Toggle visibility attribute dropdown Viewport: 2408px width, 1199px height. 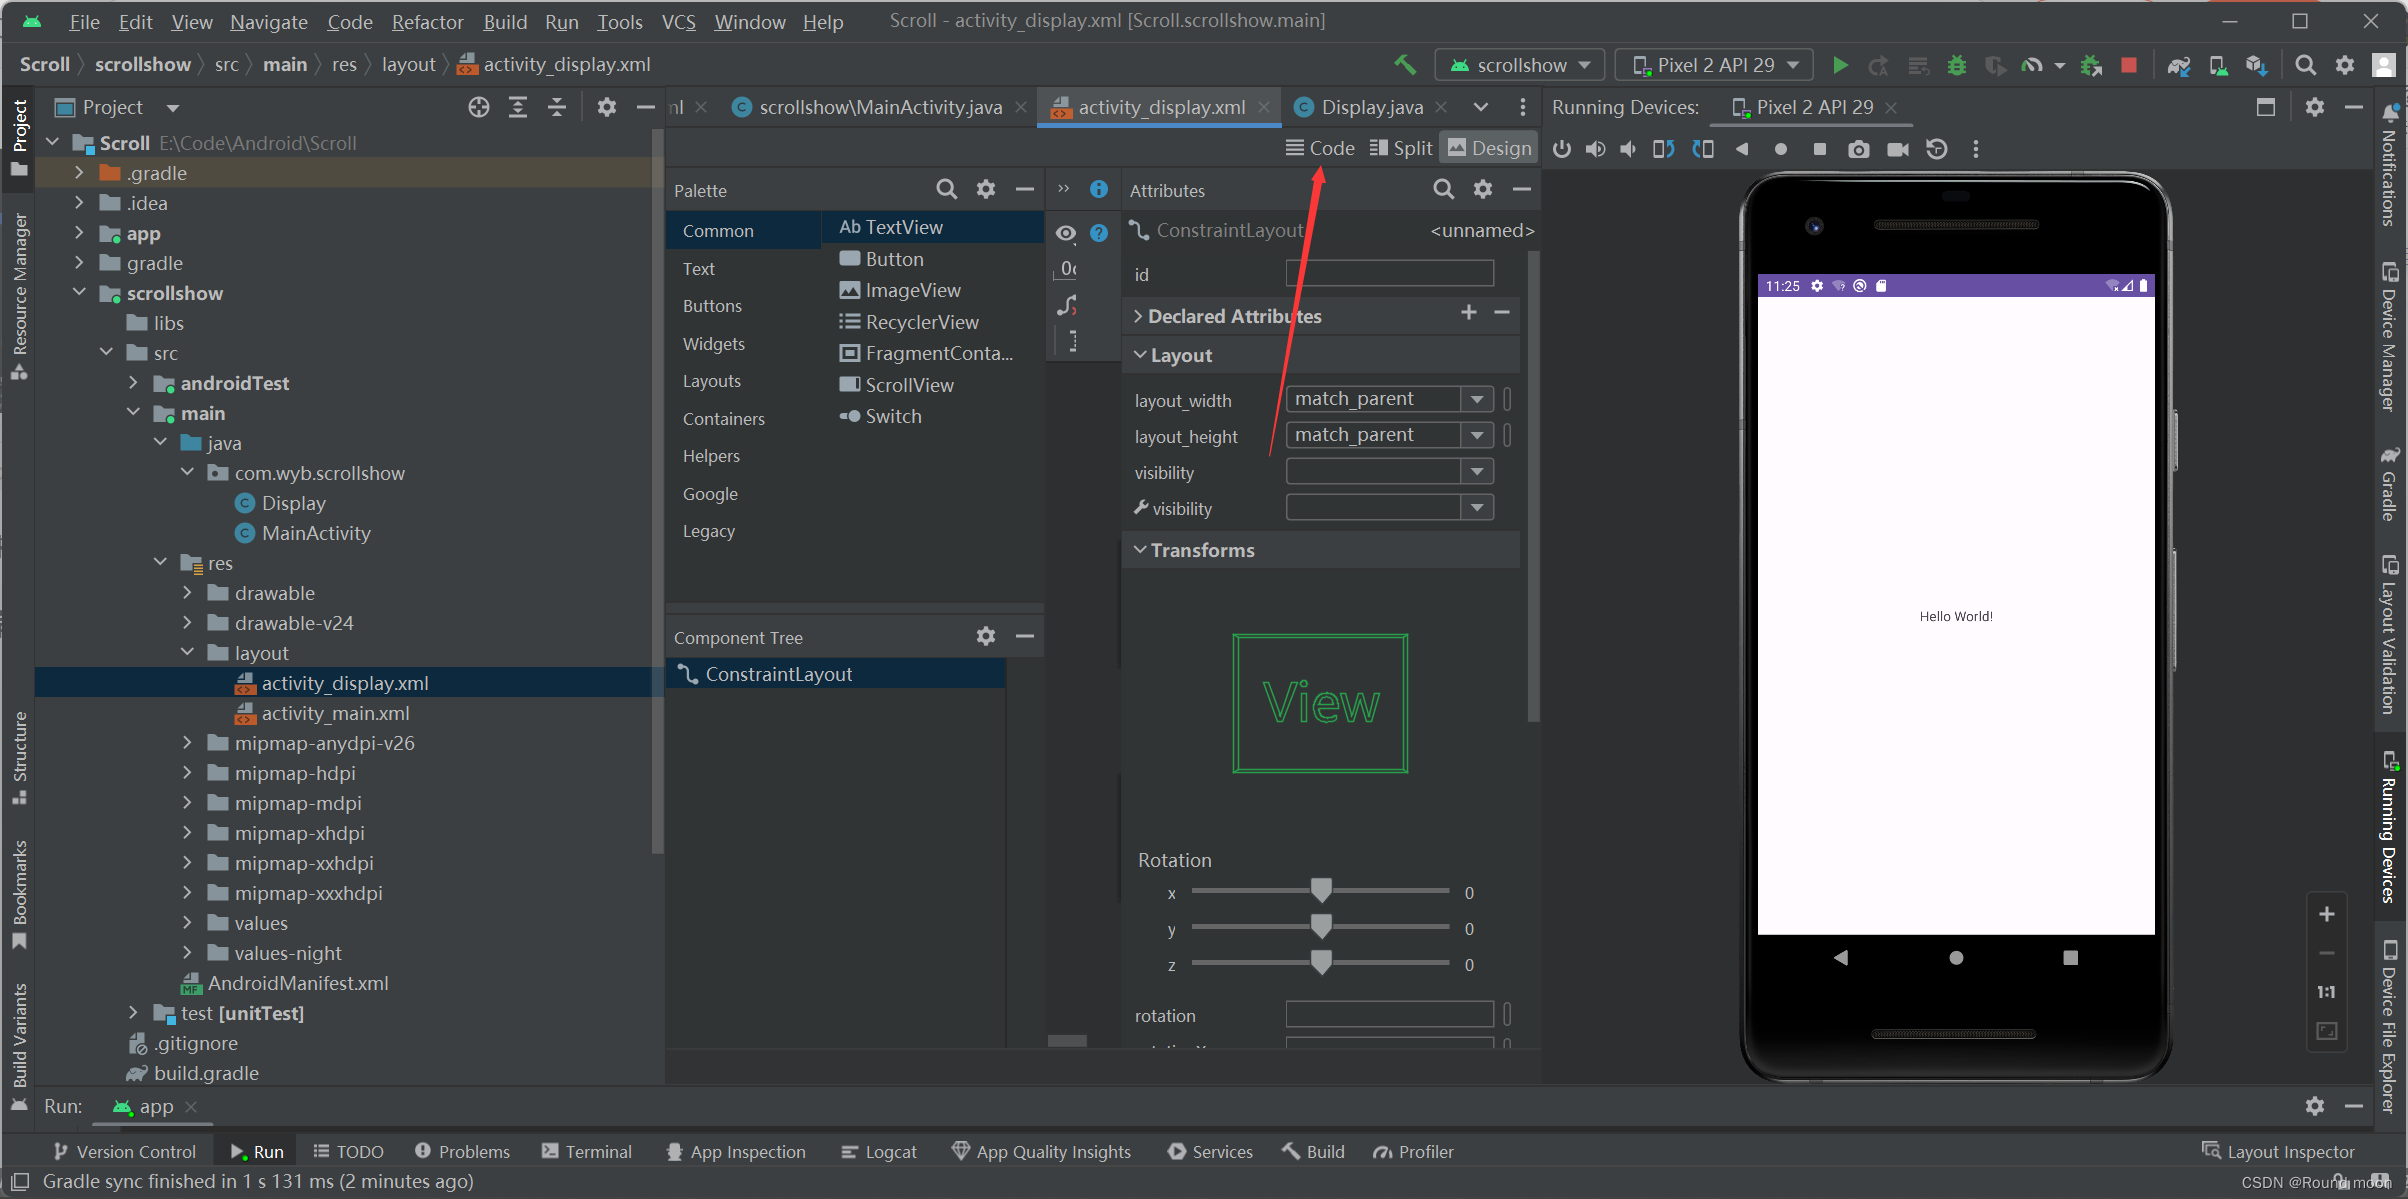point(1474,471)
